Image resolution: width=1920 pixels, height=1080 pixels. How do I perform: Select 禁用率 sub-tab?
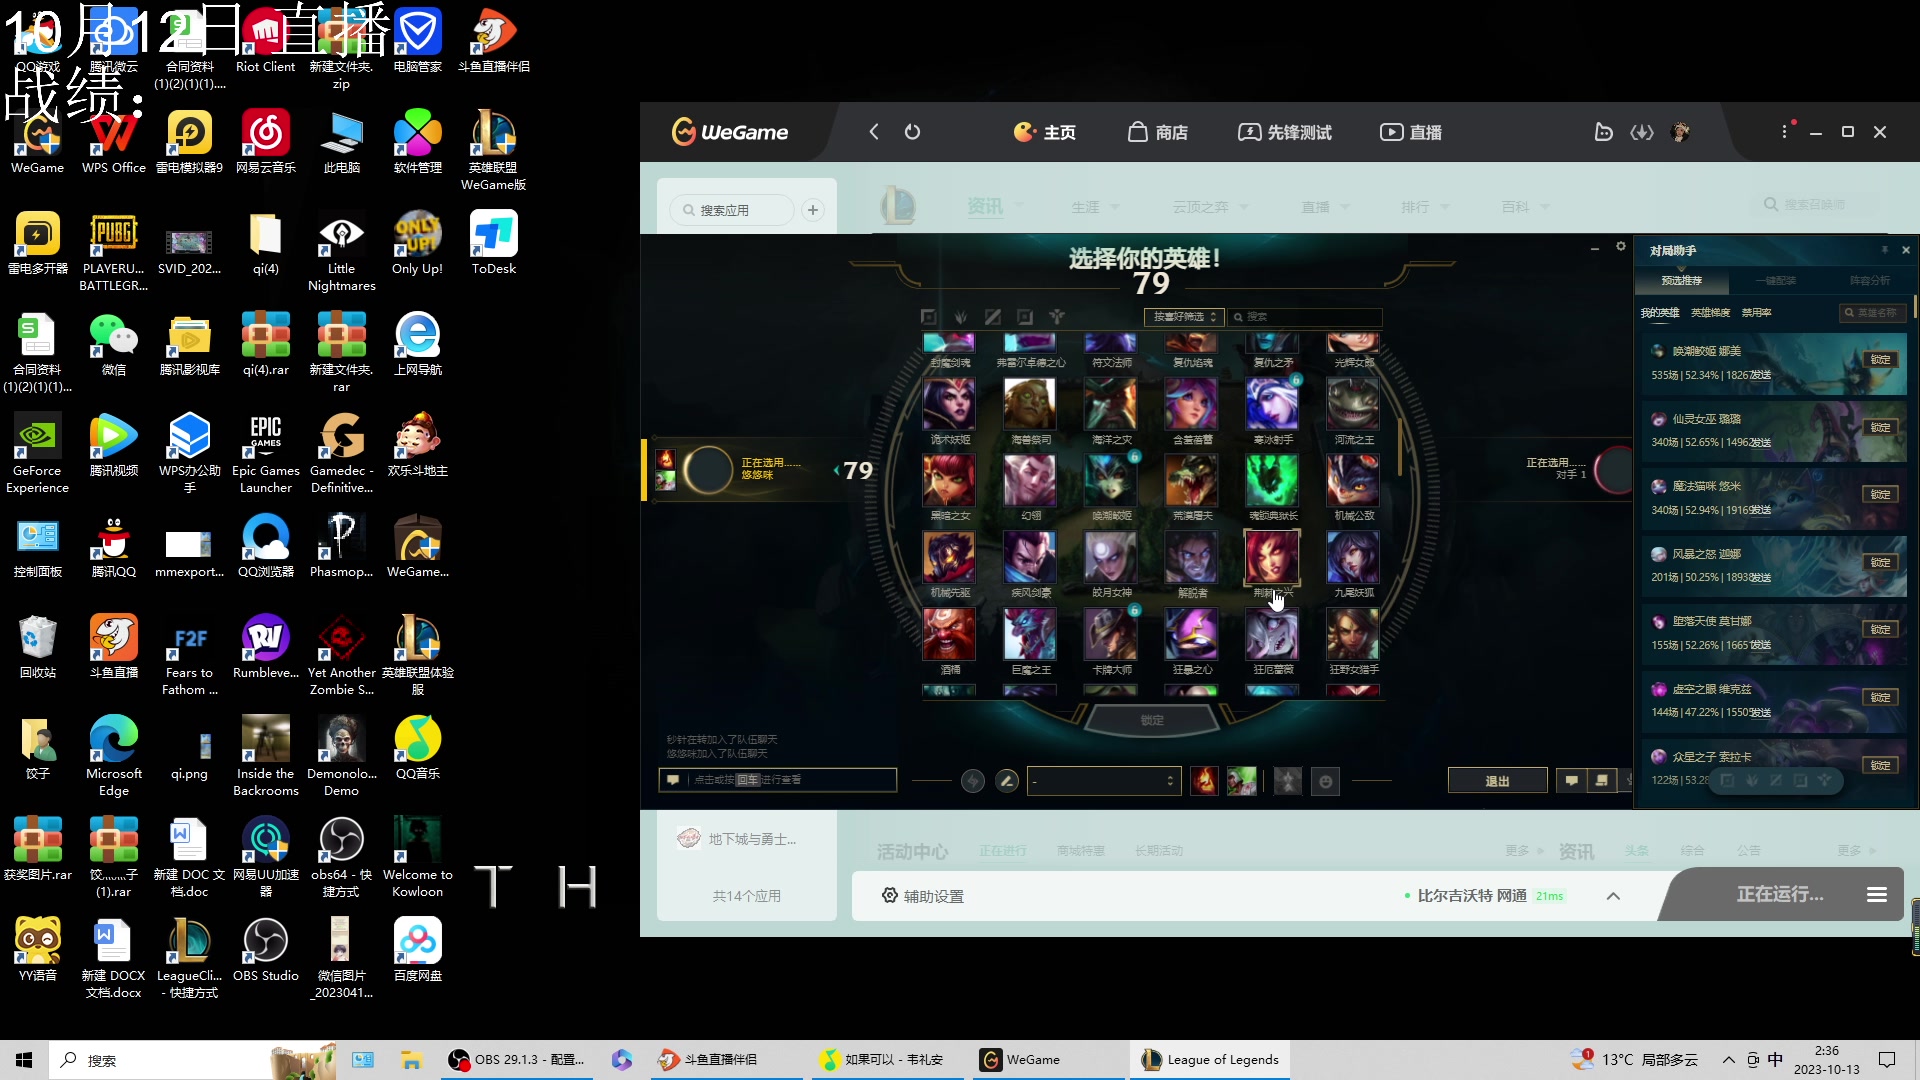click(x=1757, y=313)
